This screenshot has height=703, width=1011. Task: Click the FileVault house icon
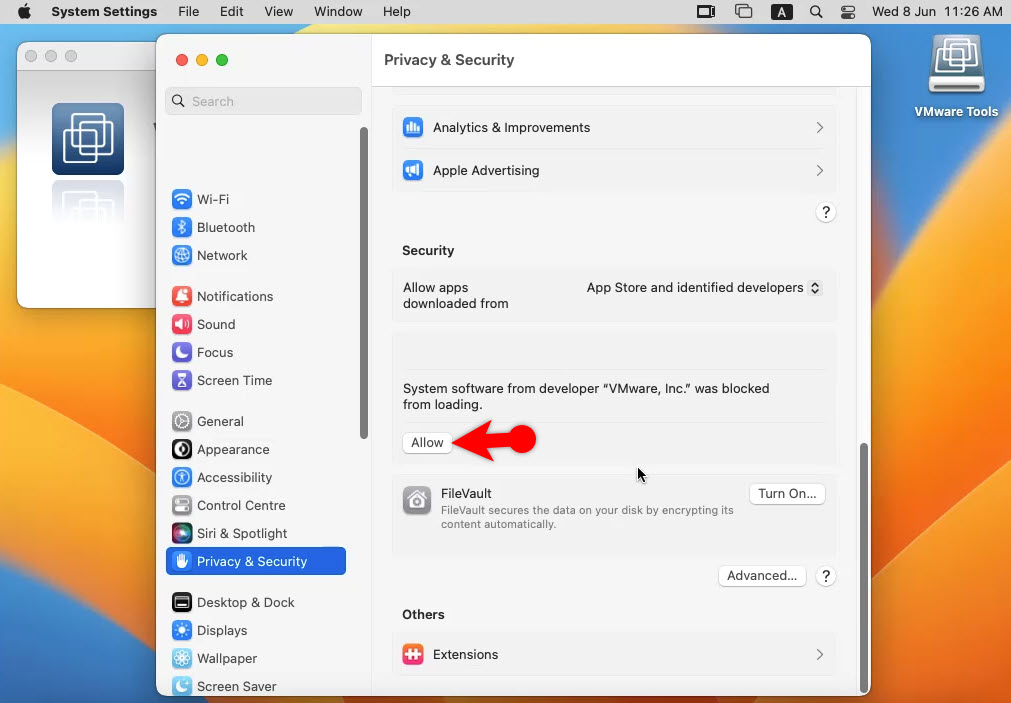pos(417,500)
